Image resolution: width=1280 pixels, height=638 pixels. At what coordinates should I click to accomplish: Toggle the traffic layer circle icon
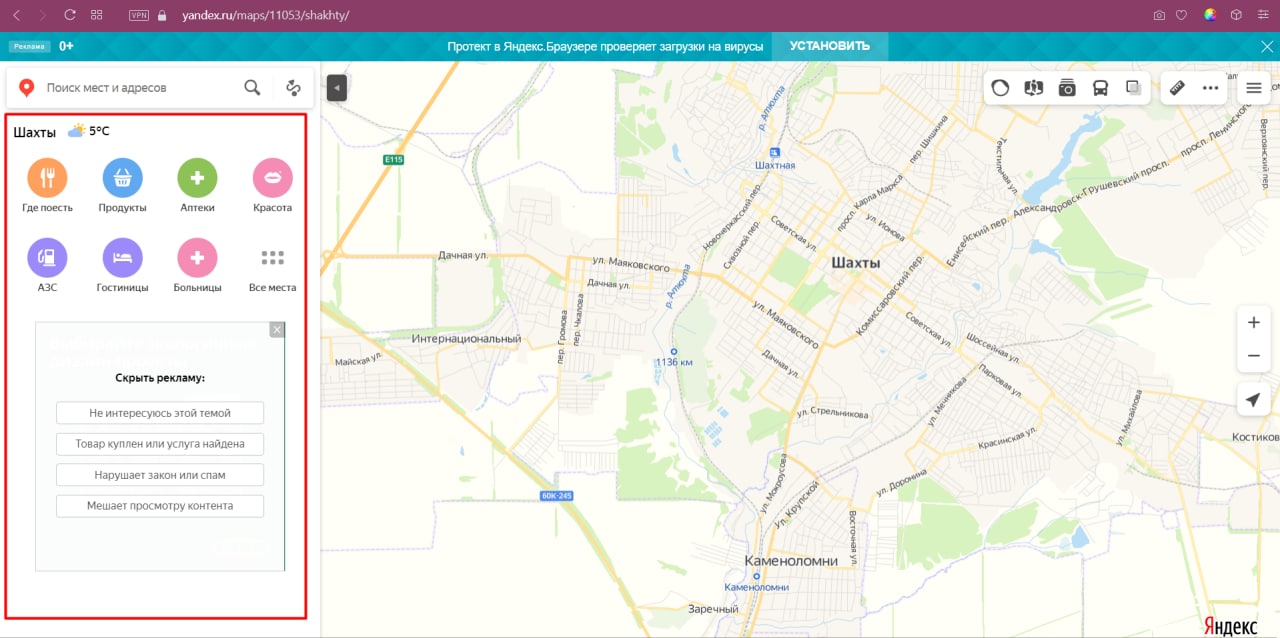point(1000,88)
